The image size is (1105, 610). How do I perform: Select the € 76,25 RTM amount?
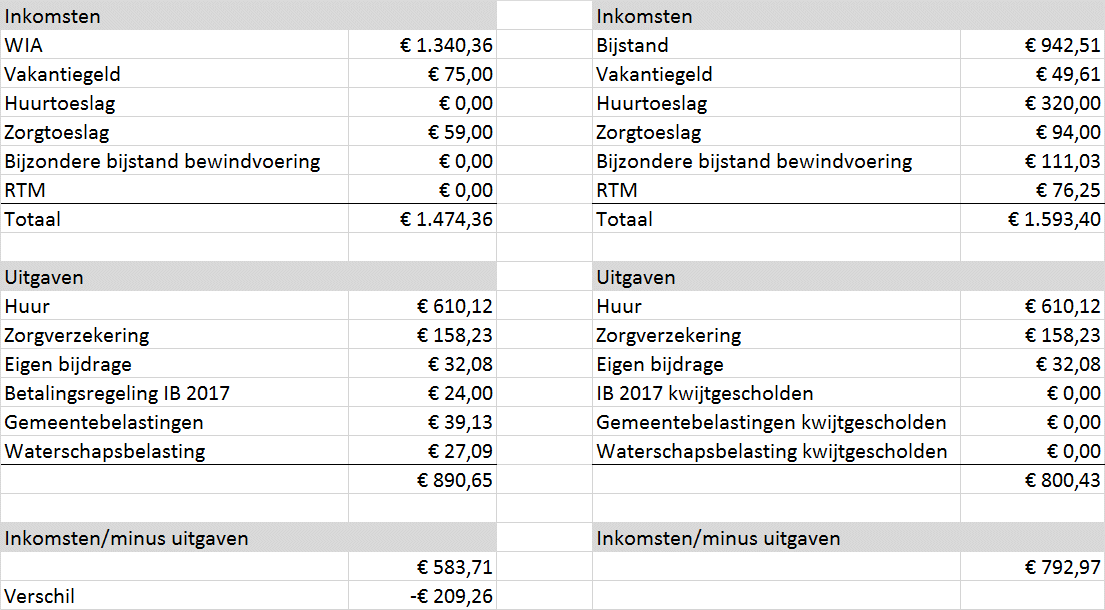[x=1068, y=190]
